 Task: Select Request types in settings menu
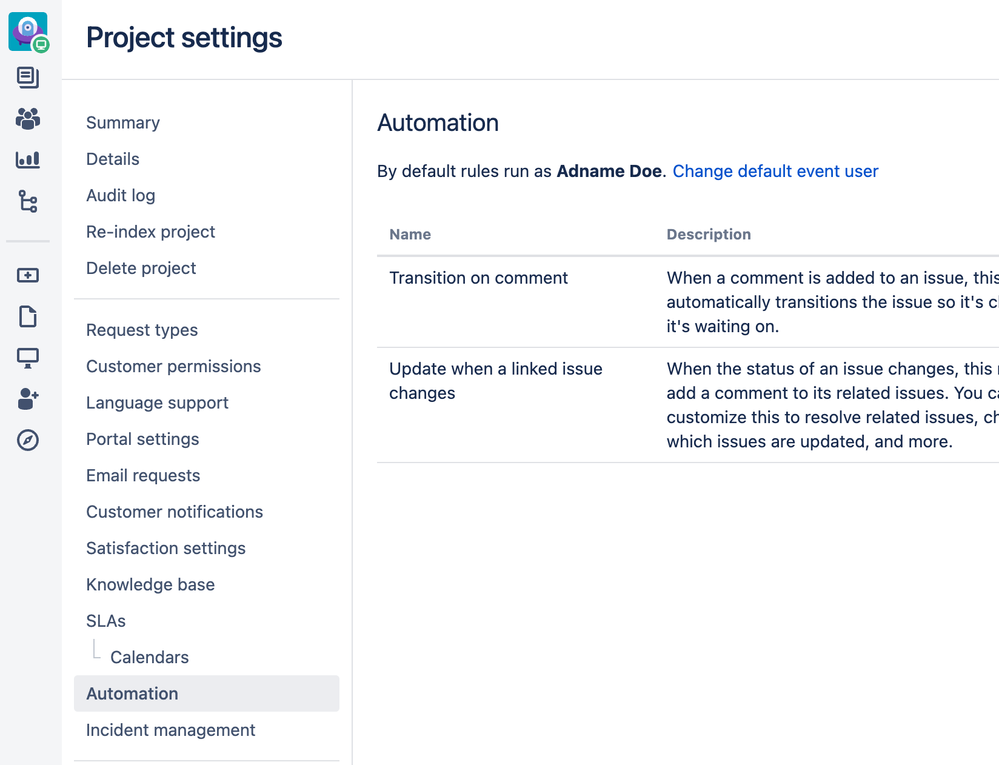(142, 330)
